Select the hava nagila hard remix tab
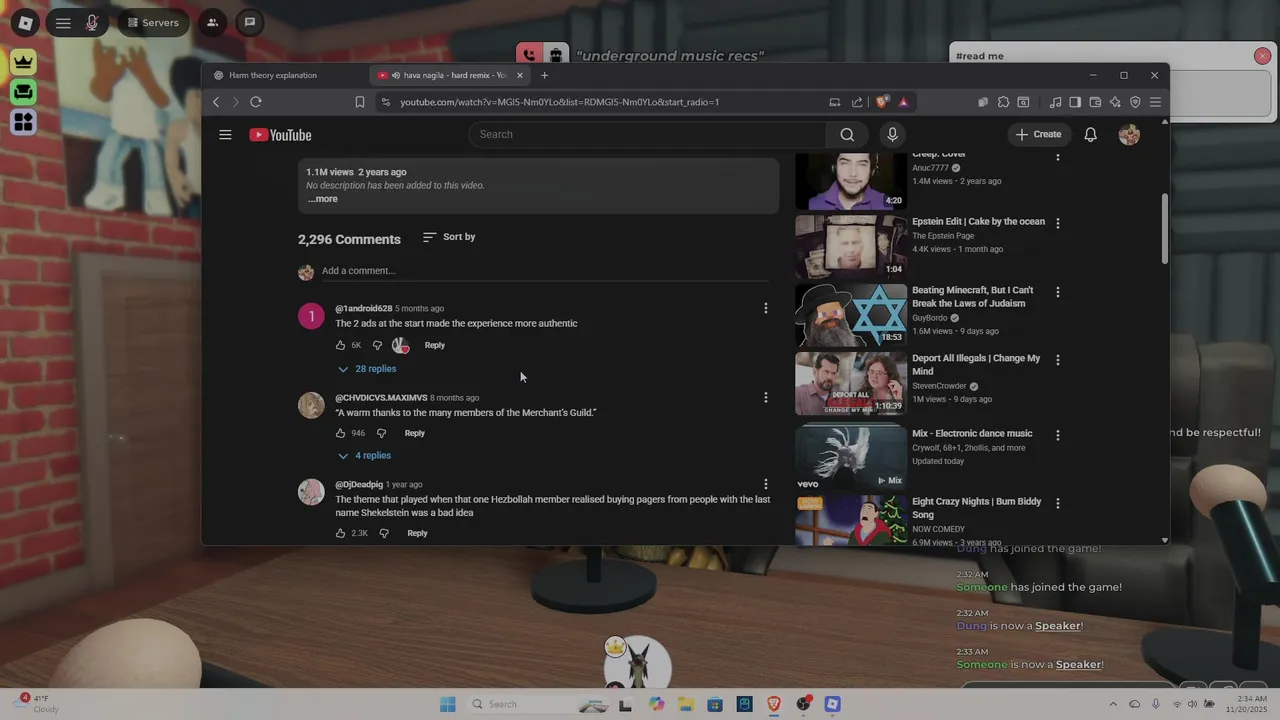Screen dimensions: 1280x720 448,75
